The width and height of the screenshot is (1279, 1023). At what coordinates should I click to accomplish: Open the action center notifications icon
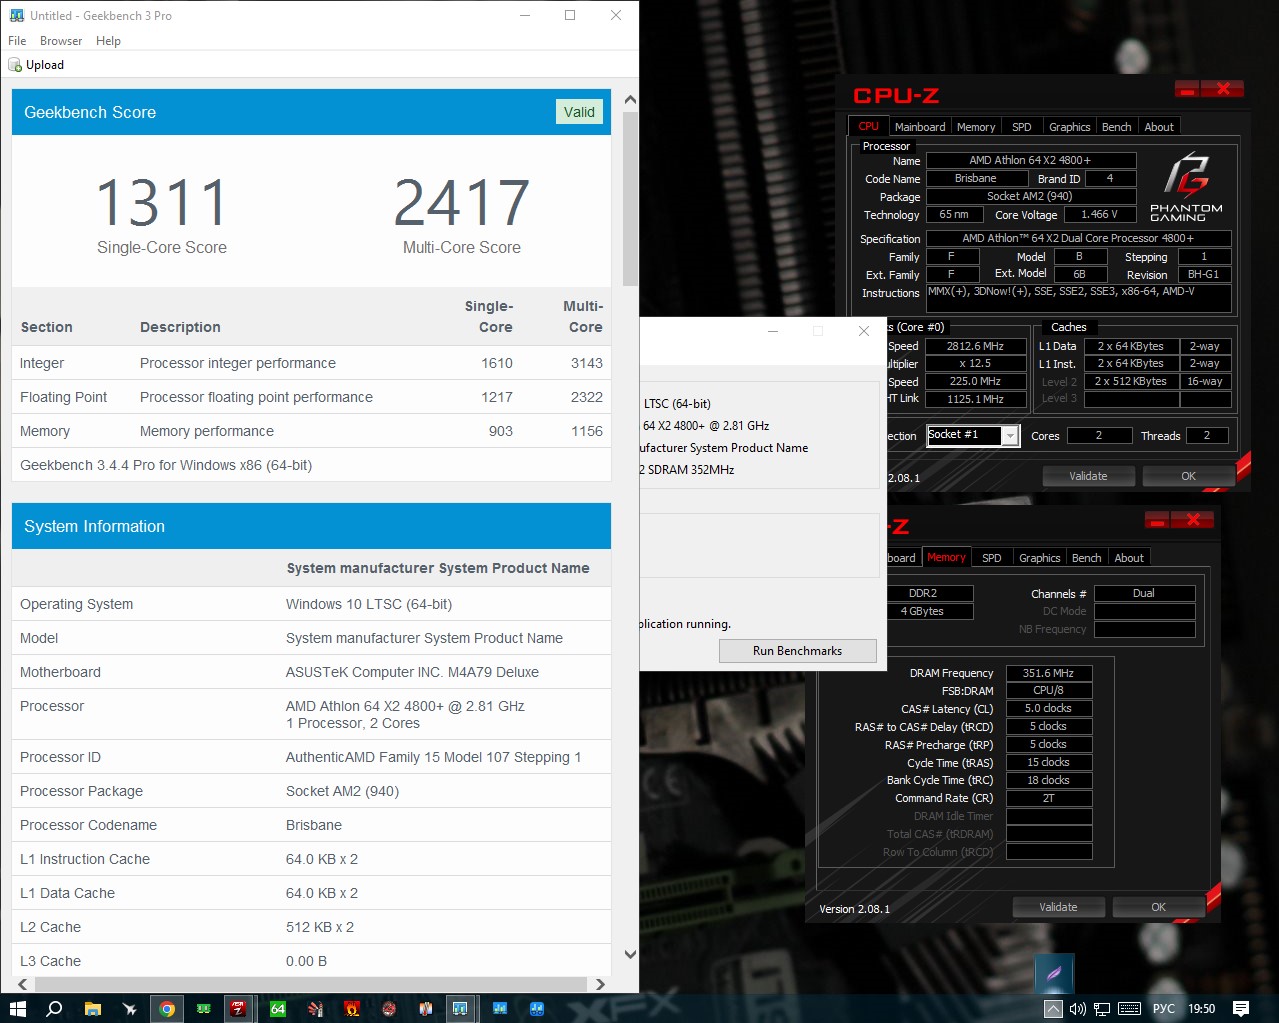(1241, 1008)
